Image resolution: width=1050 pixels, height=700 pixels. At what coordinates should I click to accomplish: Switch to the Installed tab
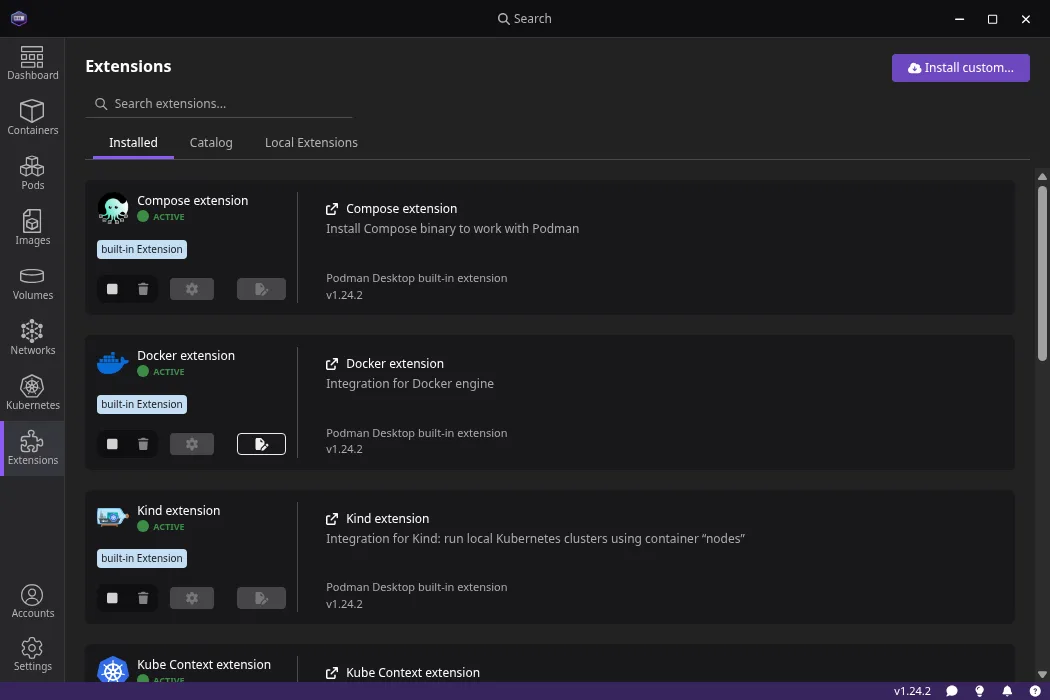pos(133,143)
